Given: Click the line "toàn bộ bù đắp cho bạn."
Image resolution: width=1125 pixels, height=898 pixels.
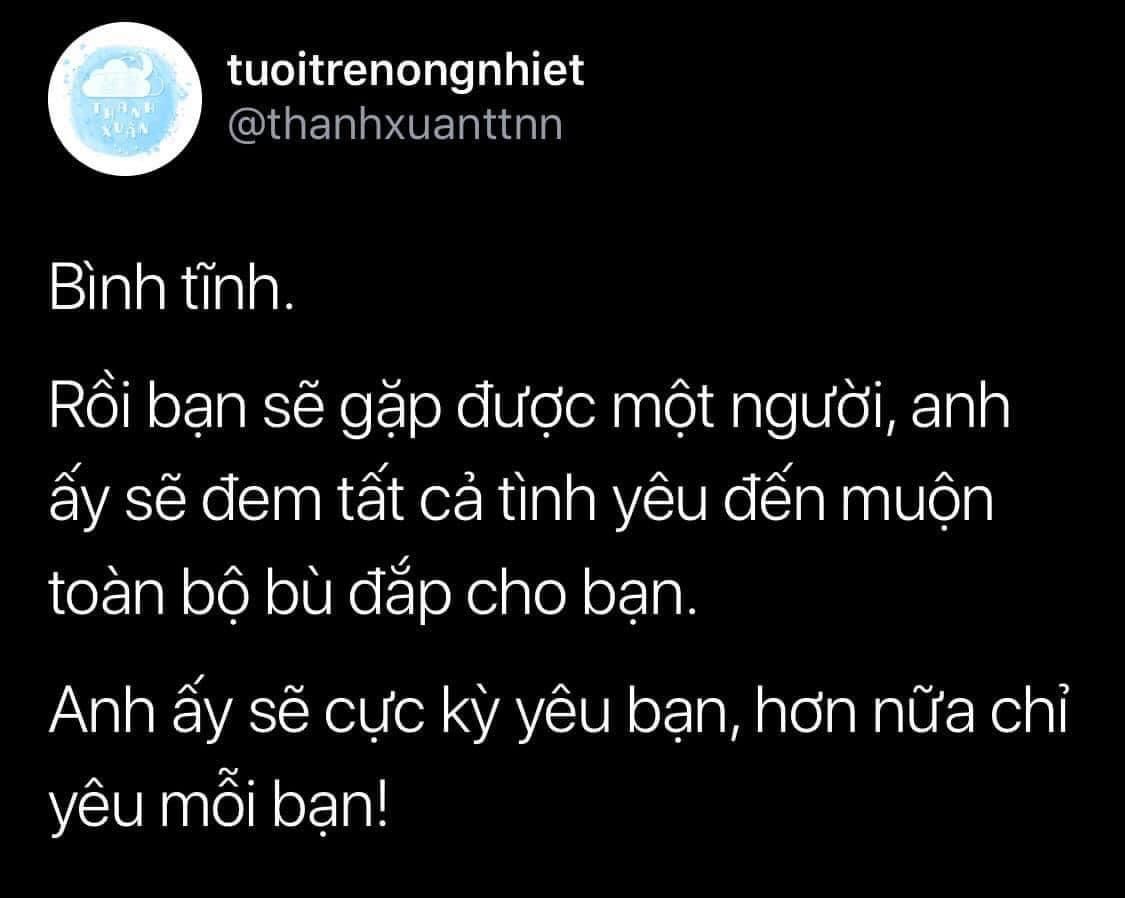Looking at the screenshot, I should pos(373,594).
